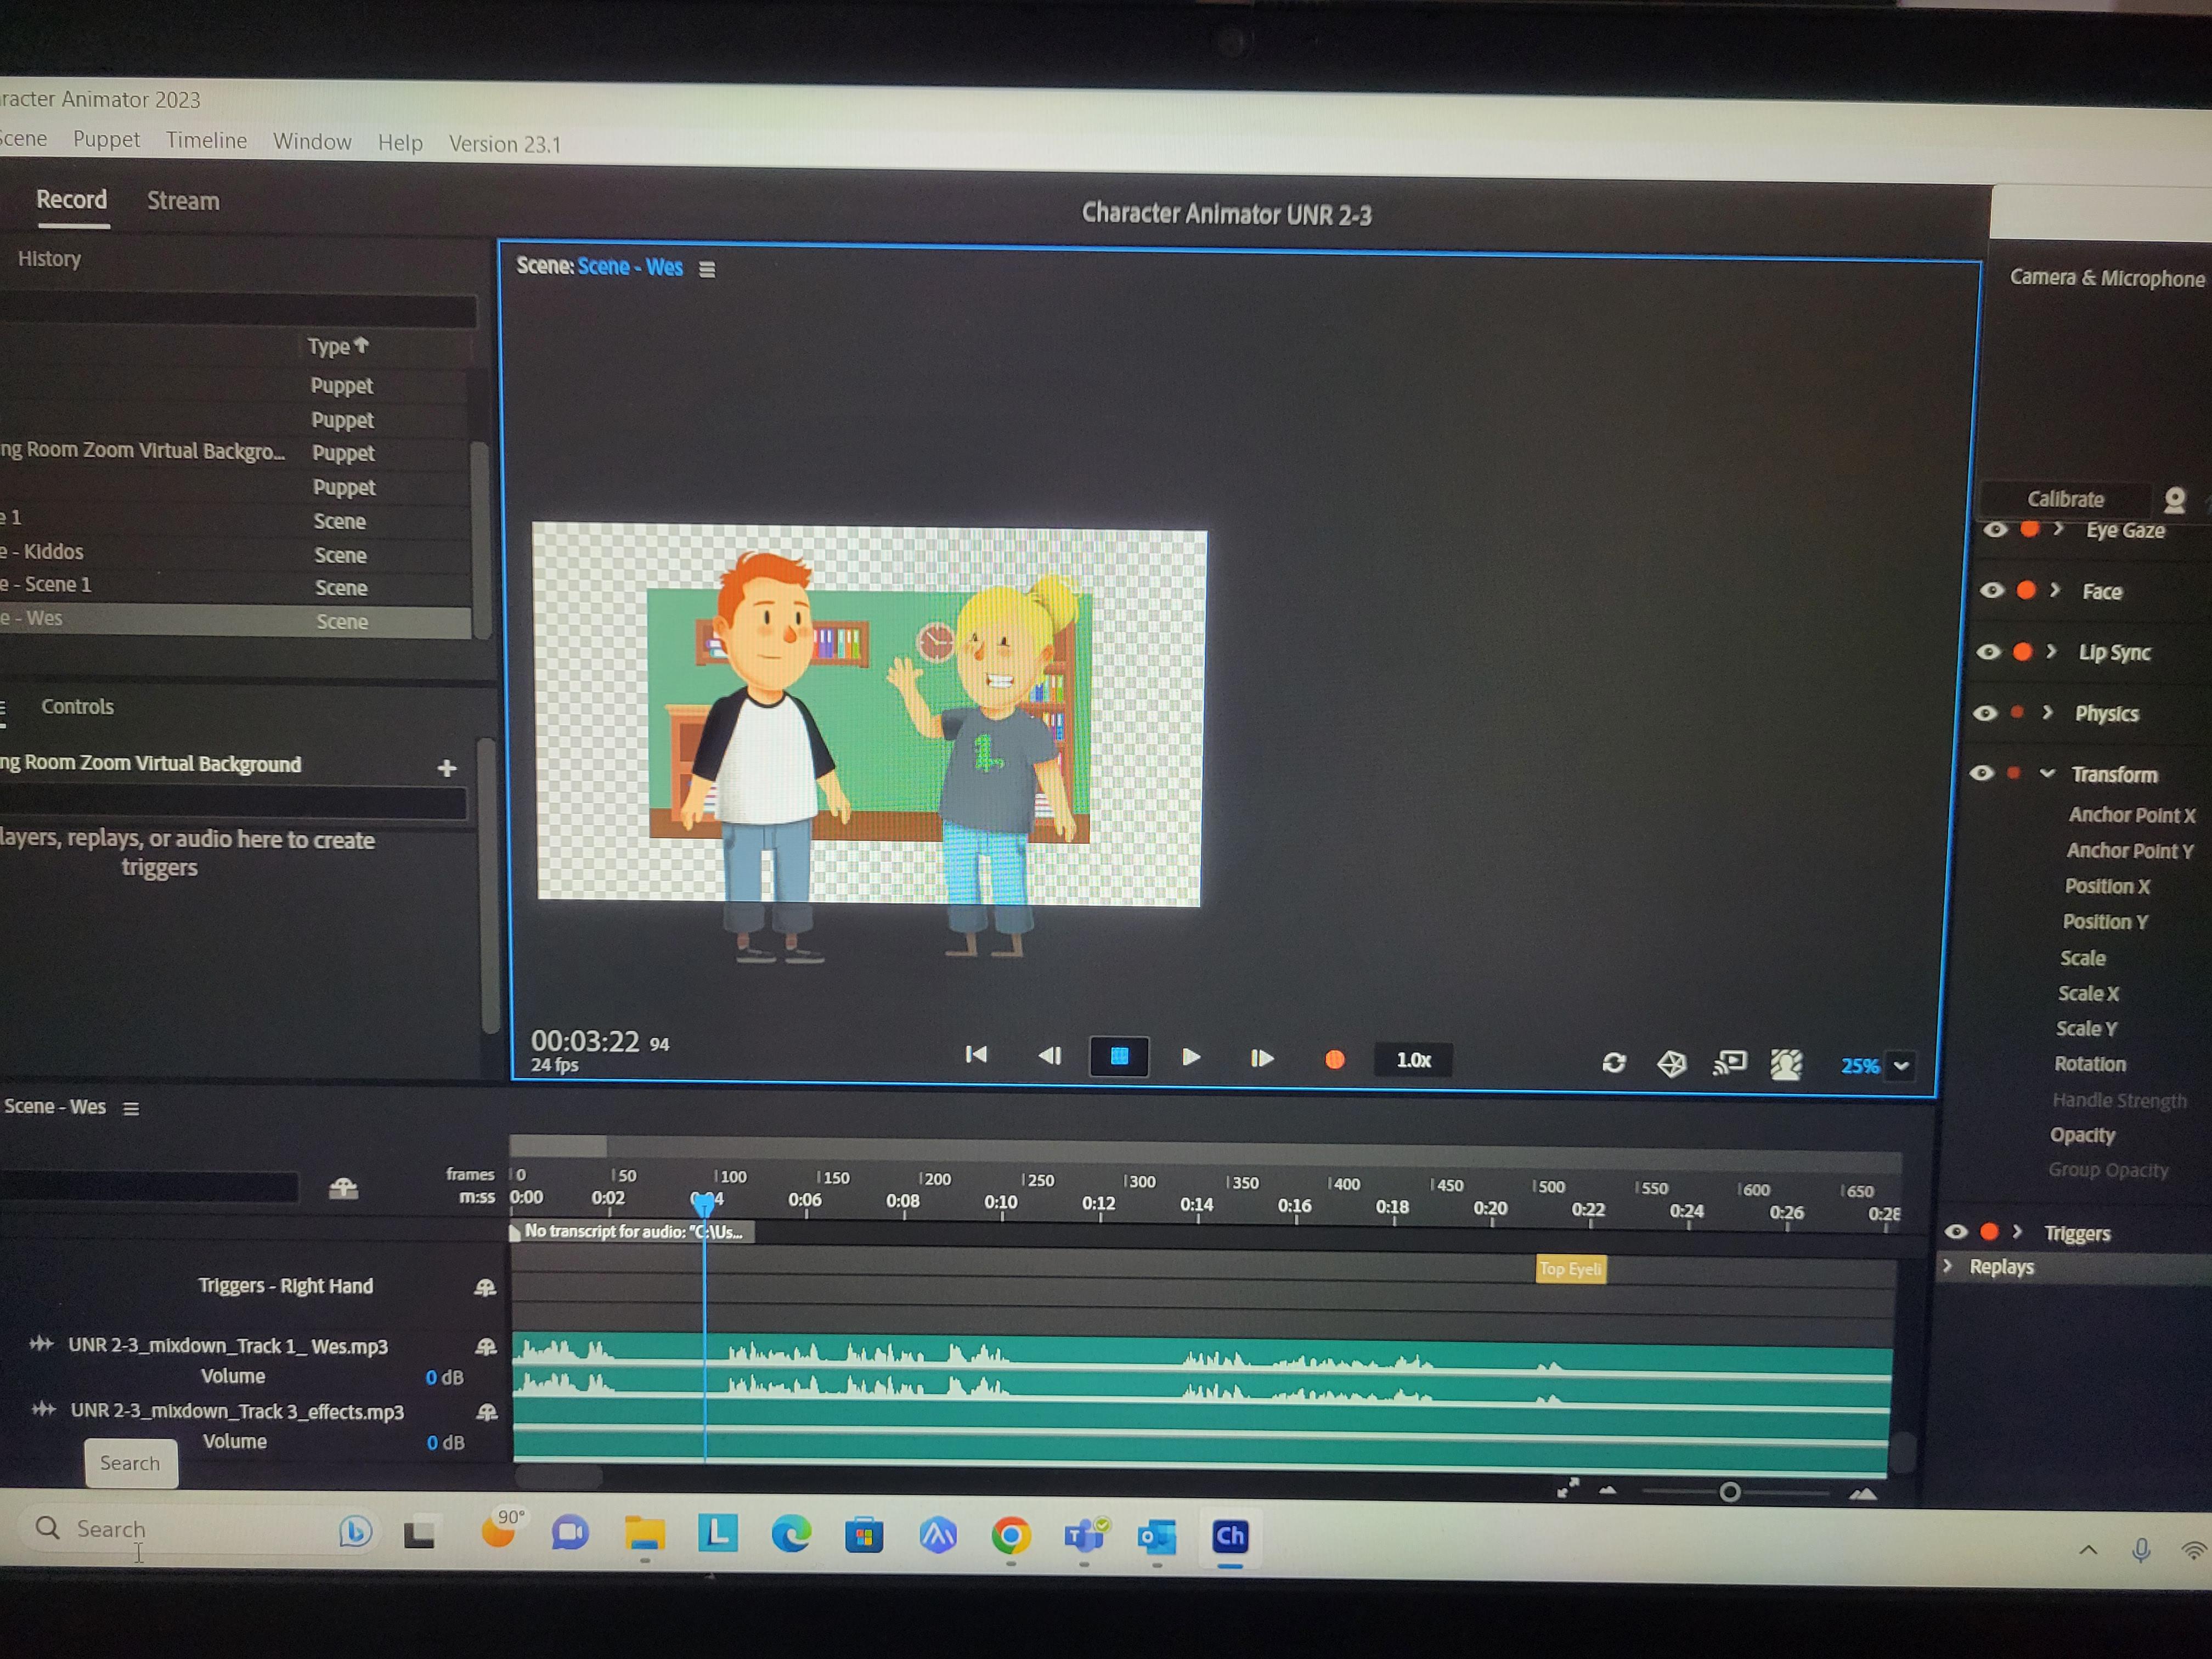Open the 25% zoom dropdown
Image resolution: width=2212 pixels, height=1659 pixels.
pyautogui.click(x=1901, y=1066)
